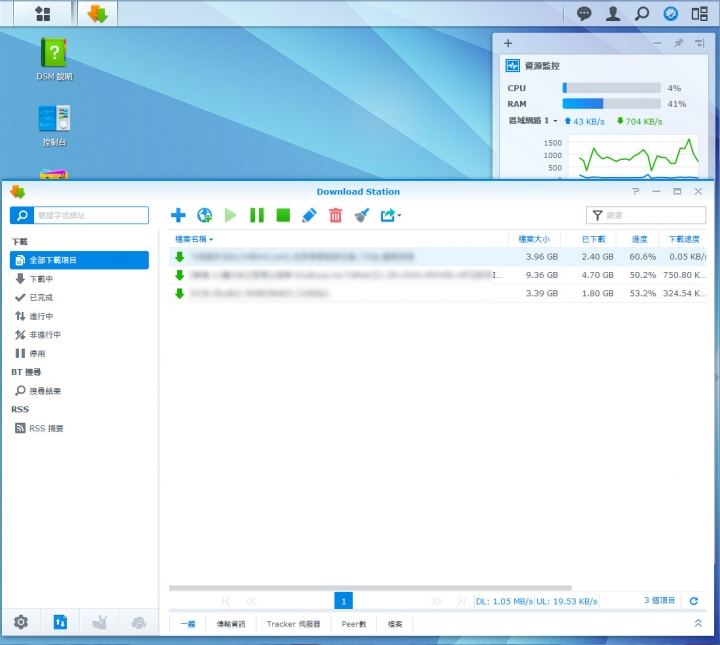Sort by the 下載速度 column header
720x645 pixels.
click(x=683, y=239)
